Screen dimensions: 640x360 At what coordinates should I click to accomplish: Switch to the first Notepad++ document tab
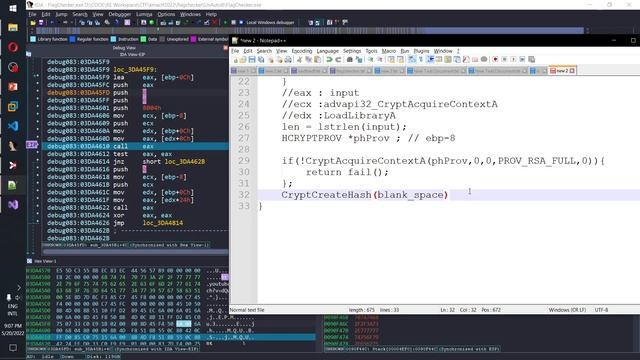click(x=244, y=71)
